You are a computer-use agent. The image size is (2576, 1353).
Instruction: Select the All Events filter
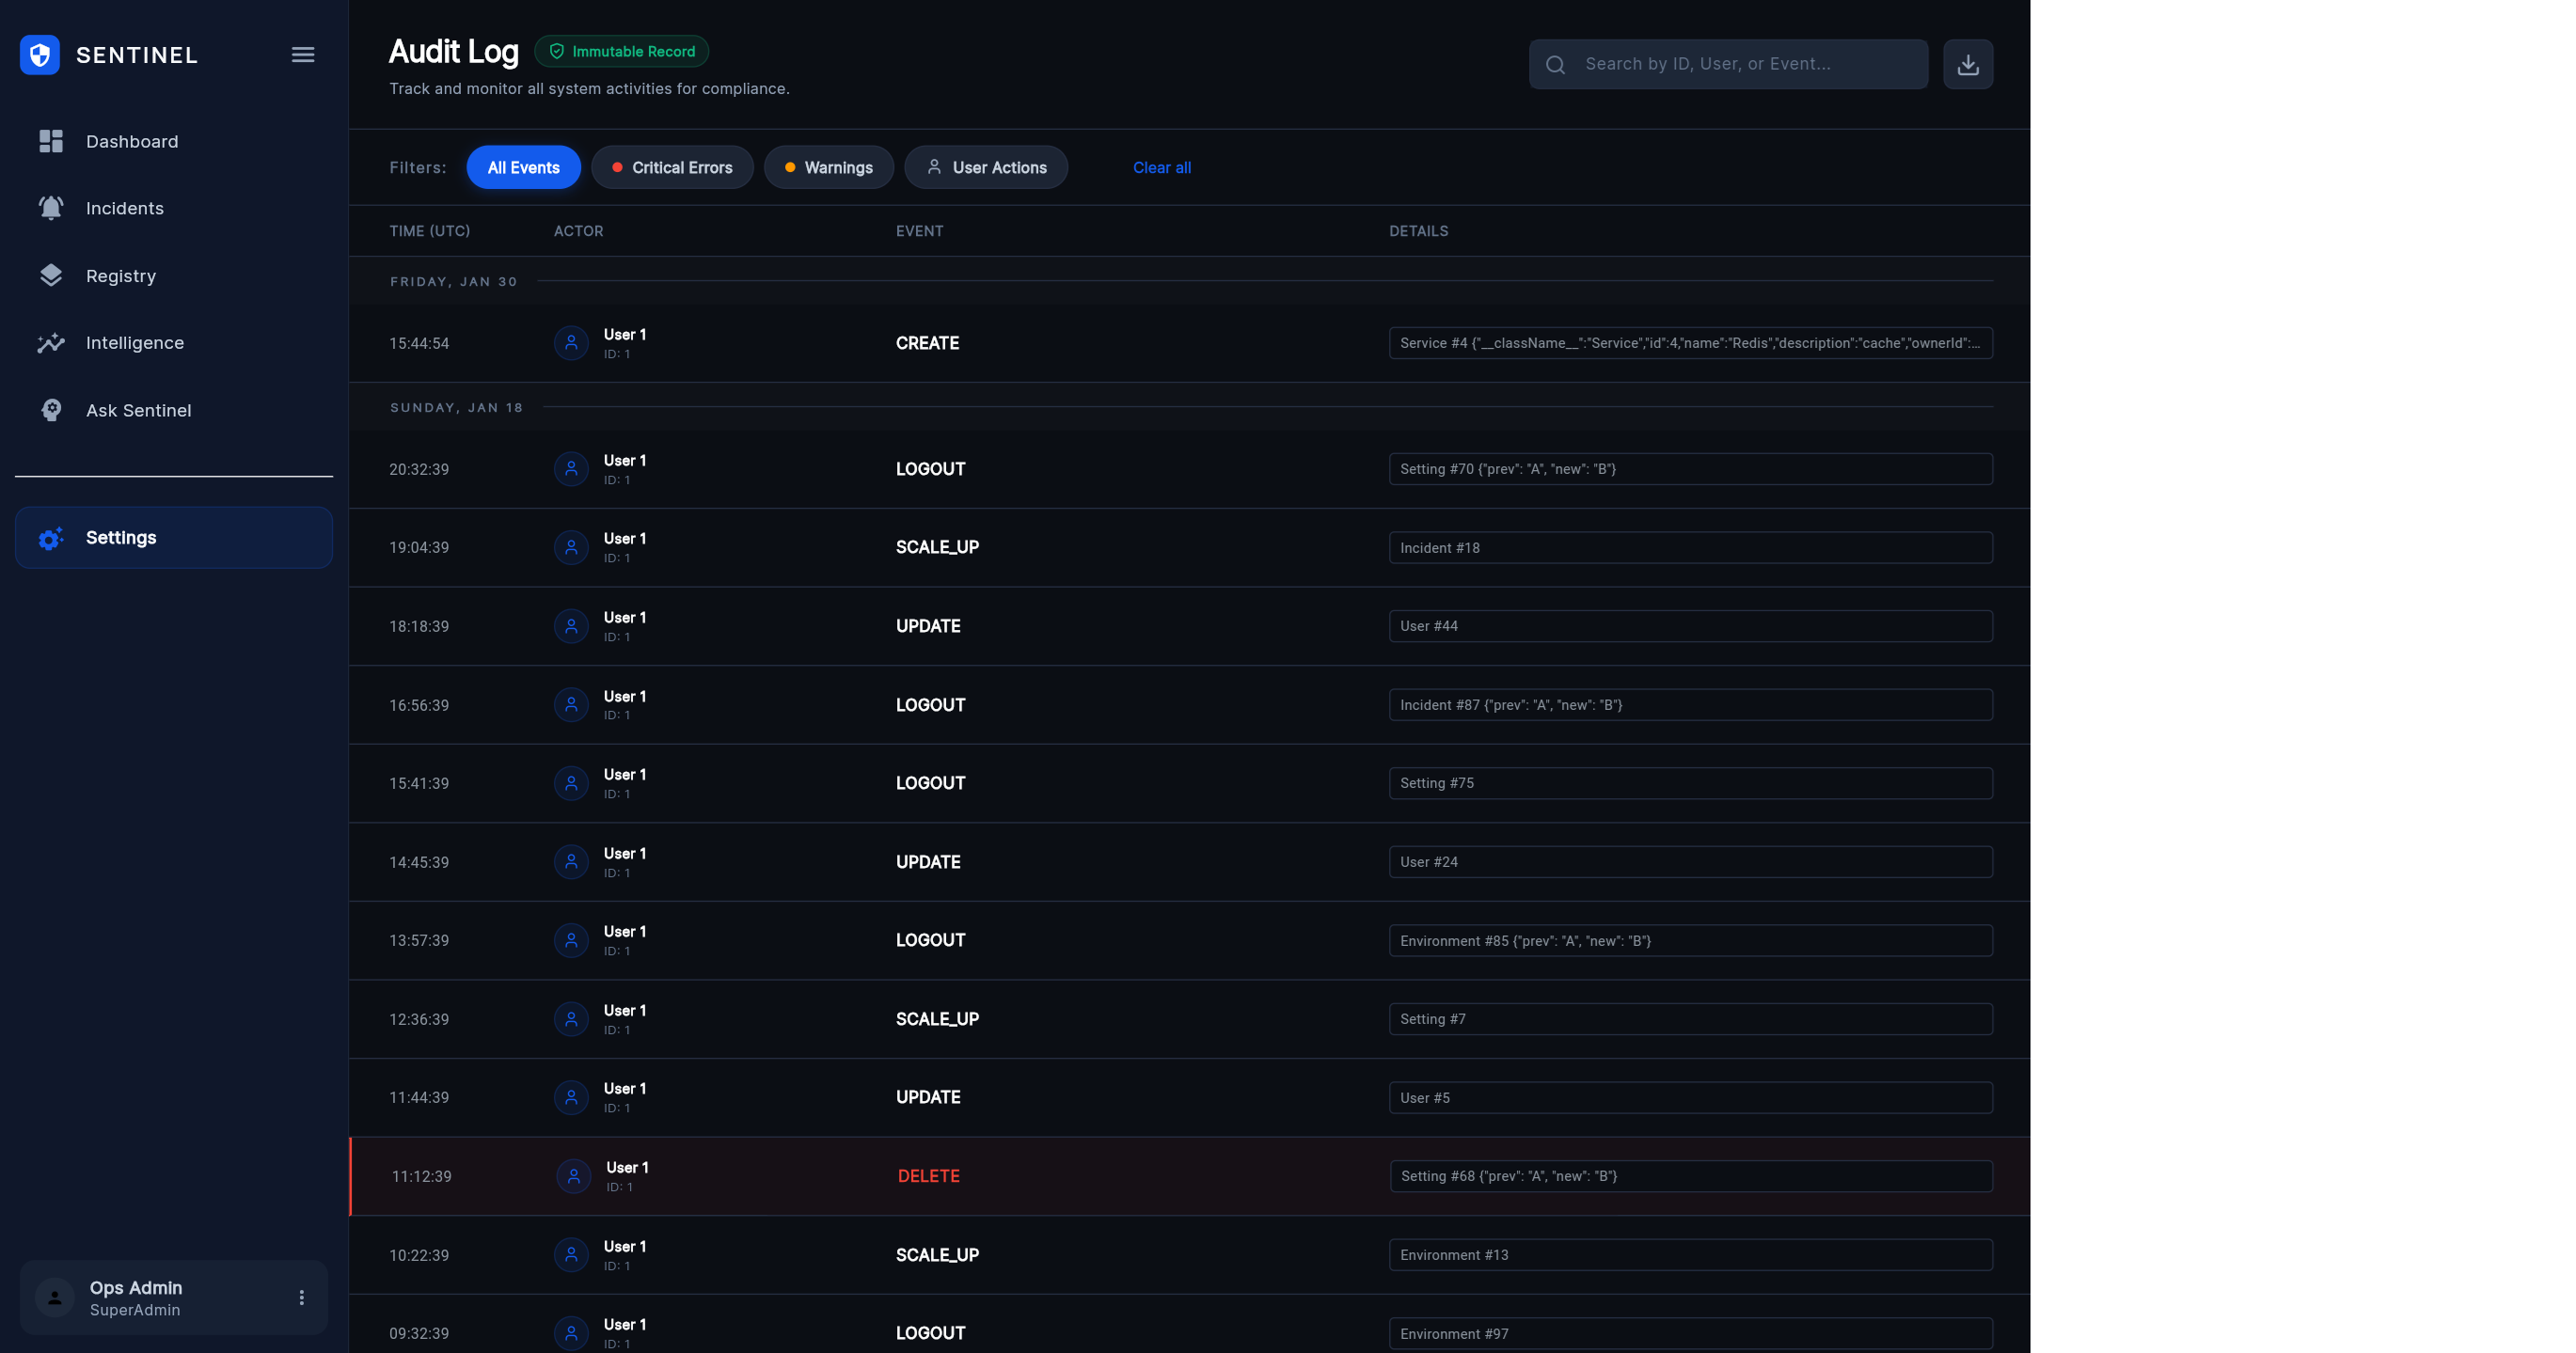click(x=523, y=167)
